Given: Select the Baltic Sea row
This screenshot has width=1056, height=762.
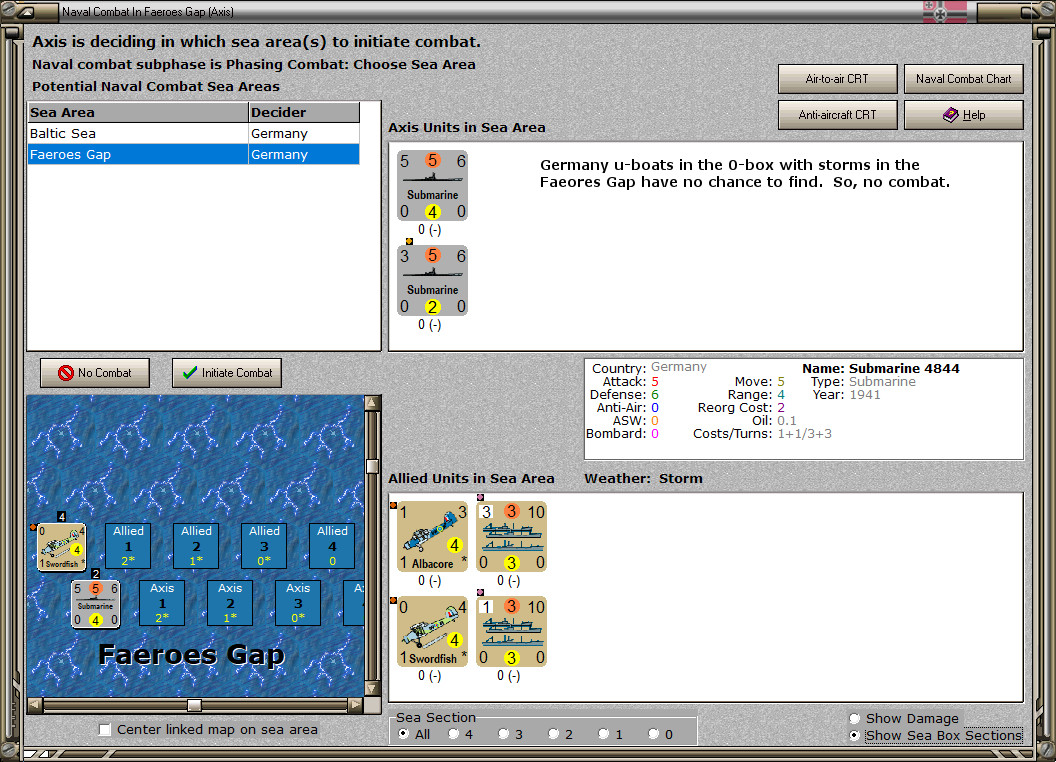Looking at the screenshot, I should (193, 133).
